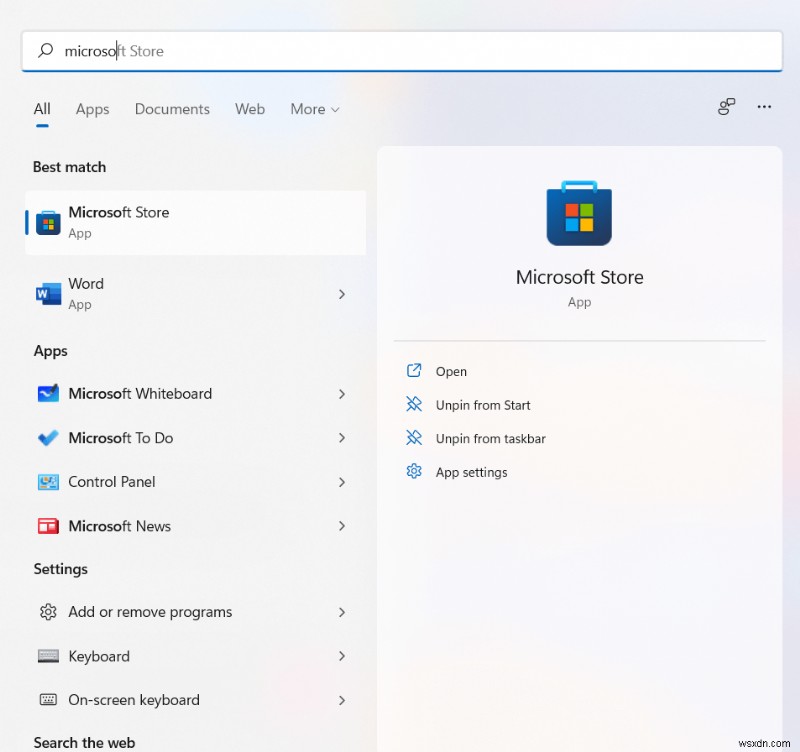Open the Control Panel
This screenshot has width=800, height=752.
[110, 482]
